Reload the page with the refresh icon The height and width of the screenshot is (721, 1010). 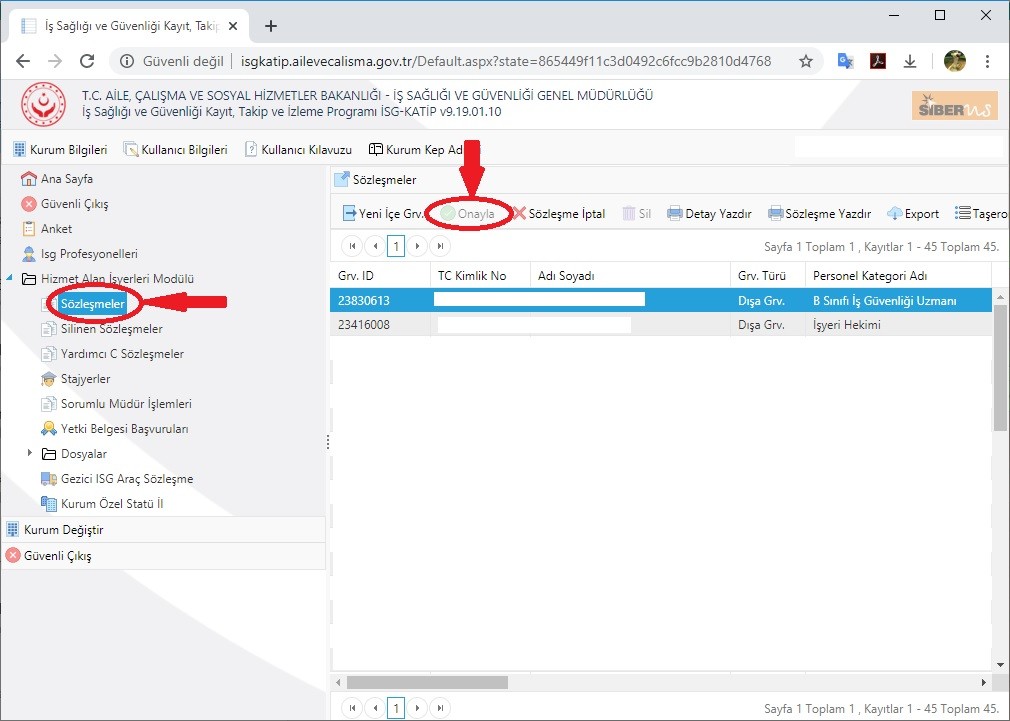point(87,61)
